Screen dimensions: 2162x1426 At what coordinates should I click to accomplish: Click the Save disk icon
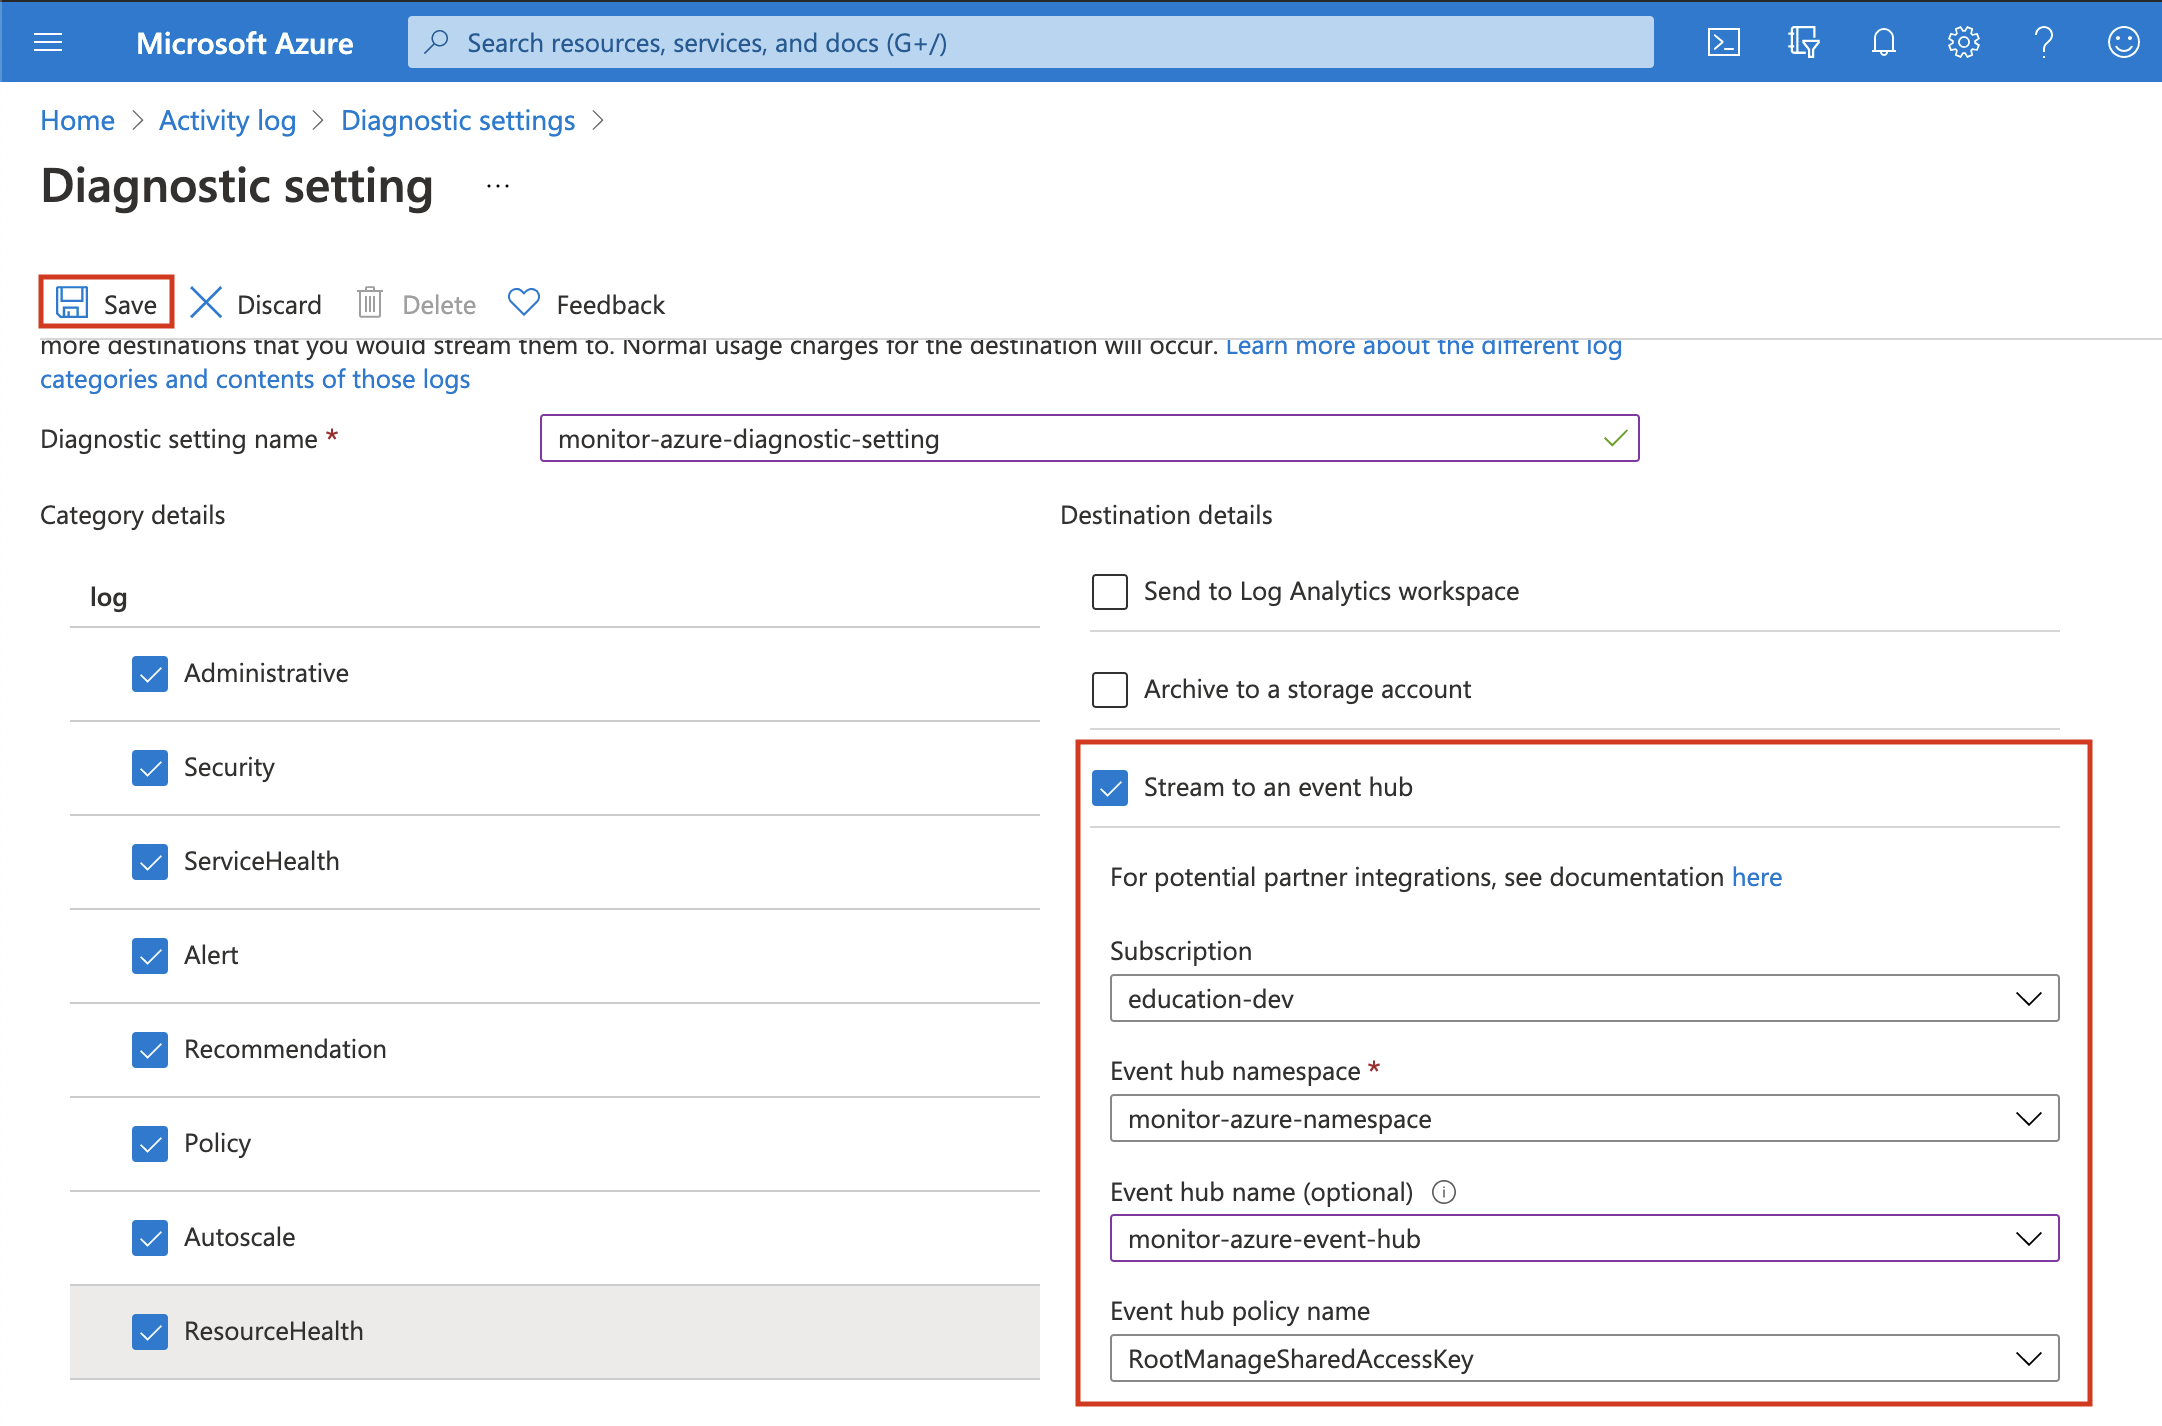coord(72,302)
